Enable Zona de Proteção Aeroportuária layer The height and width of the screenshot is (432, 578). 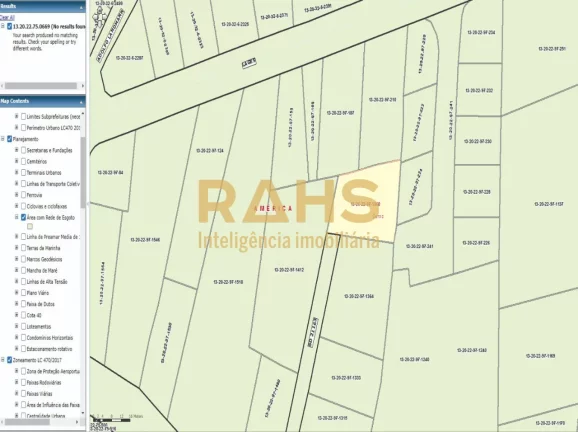[24, 371]
